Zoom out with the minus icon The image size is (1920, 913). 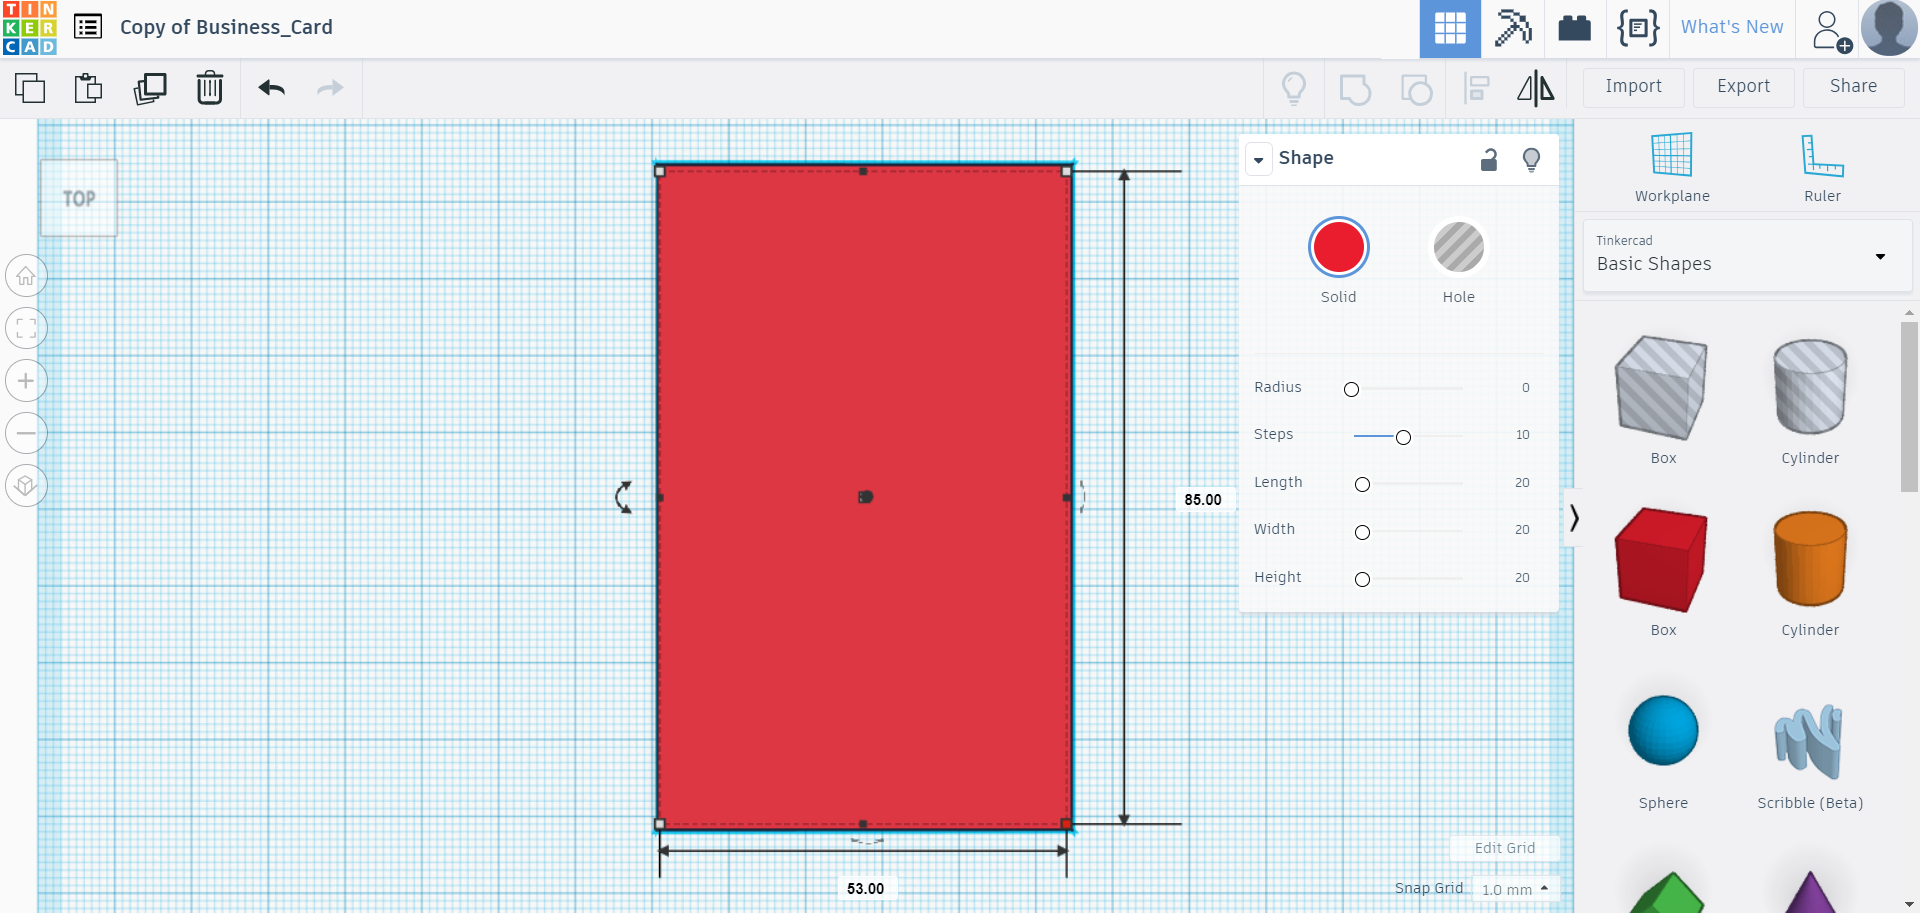point(26,433)
